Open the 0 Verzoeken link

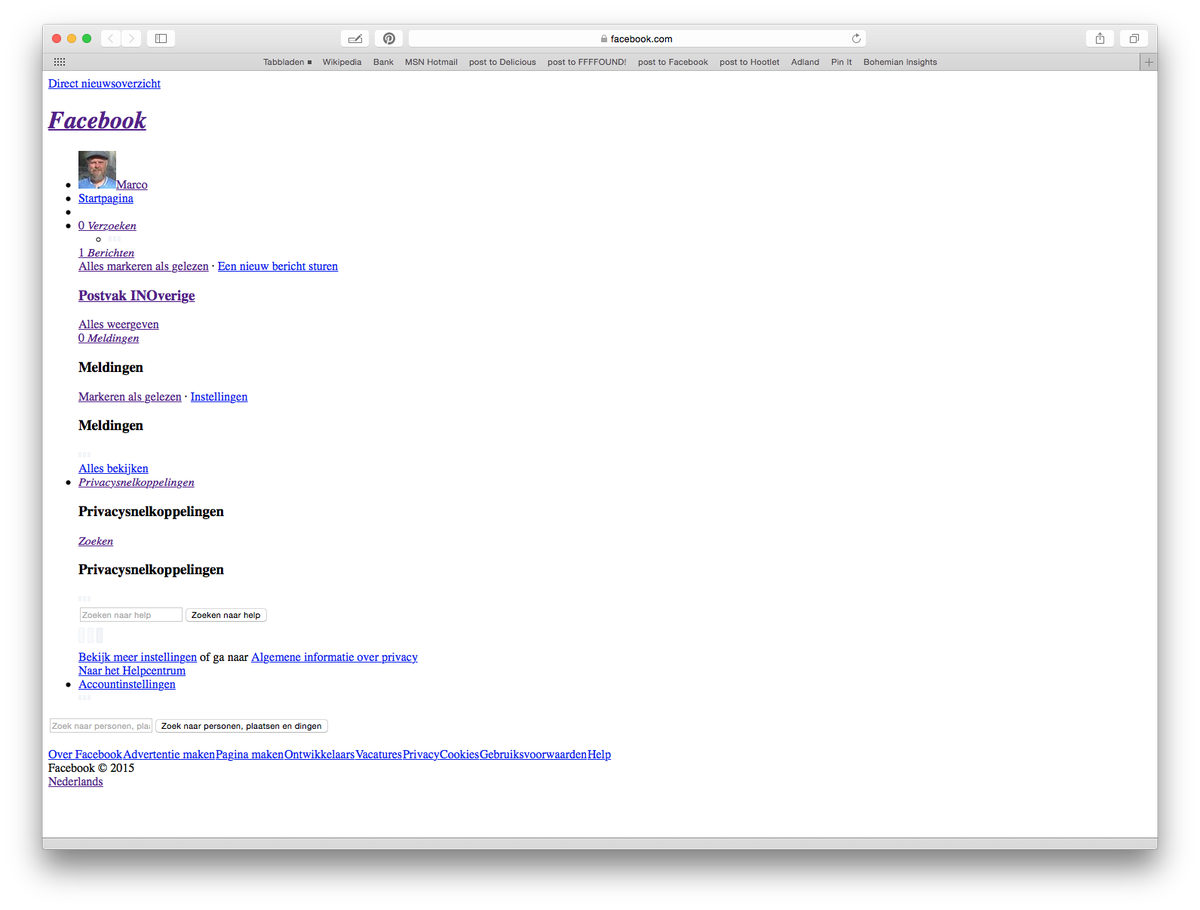[x=107, y=226]
